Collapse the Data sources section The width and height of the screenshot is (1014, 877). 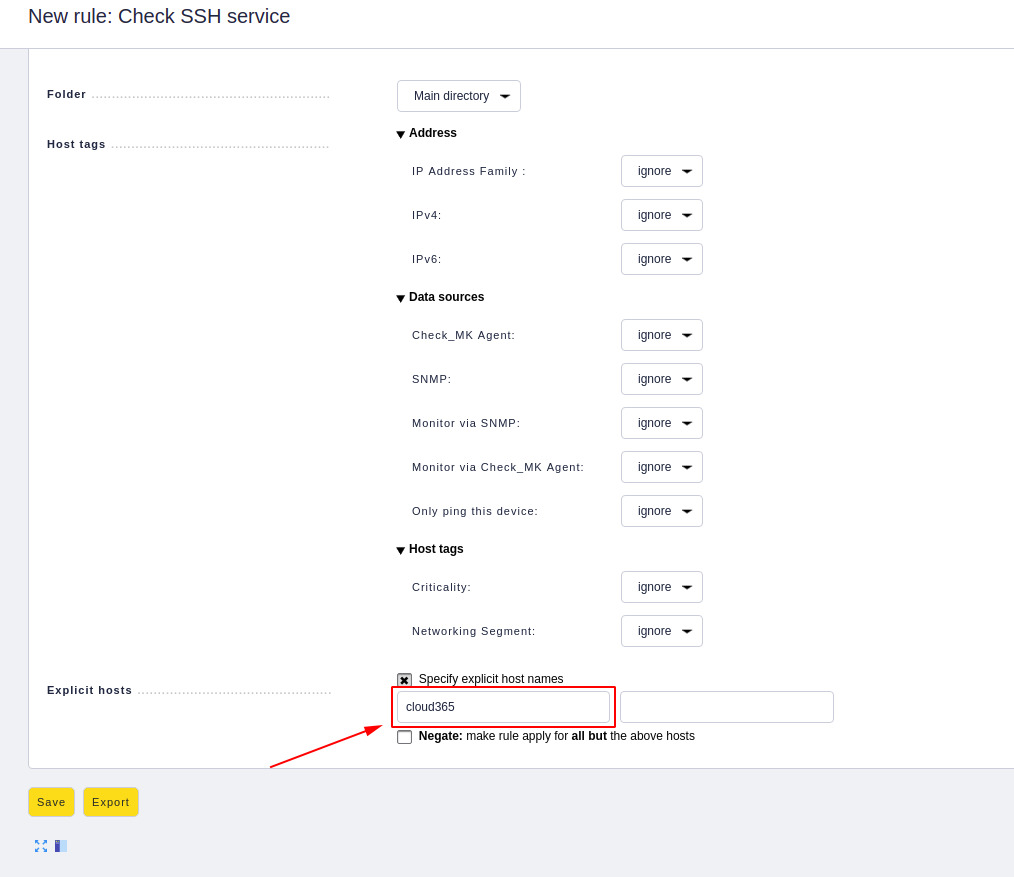click(400, 298)
